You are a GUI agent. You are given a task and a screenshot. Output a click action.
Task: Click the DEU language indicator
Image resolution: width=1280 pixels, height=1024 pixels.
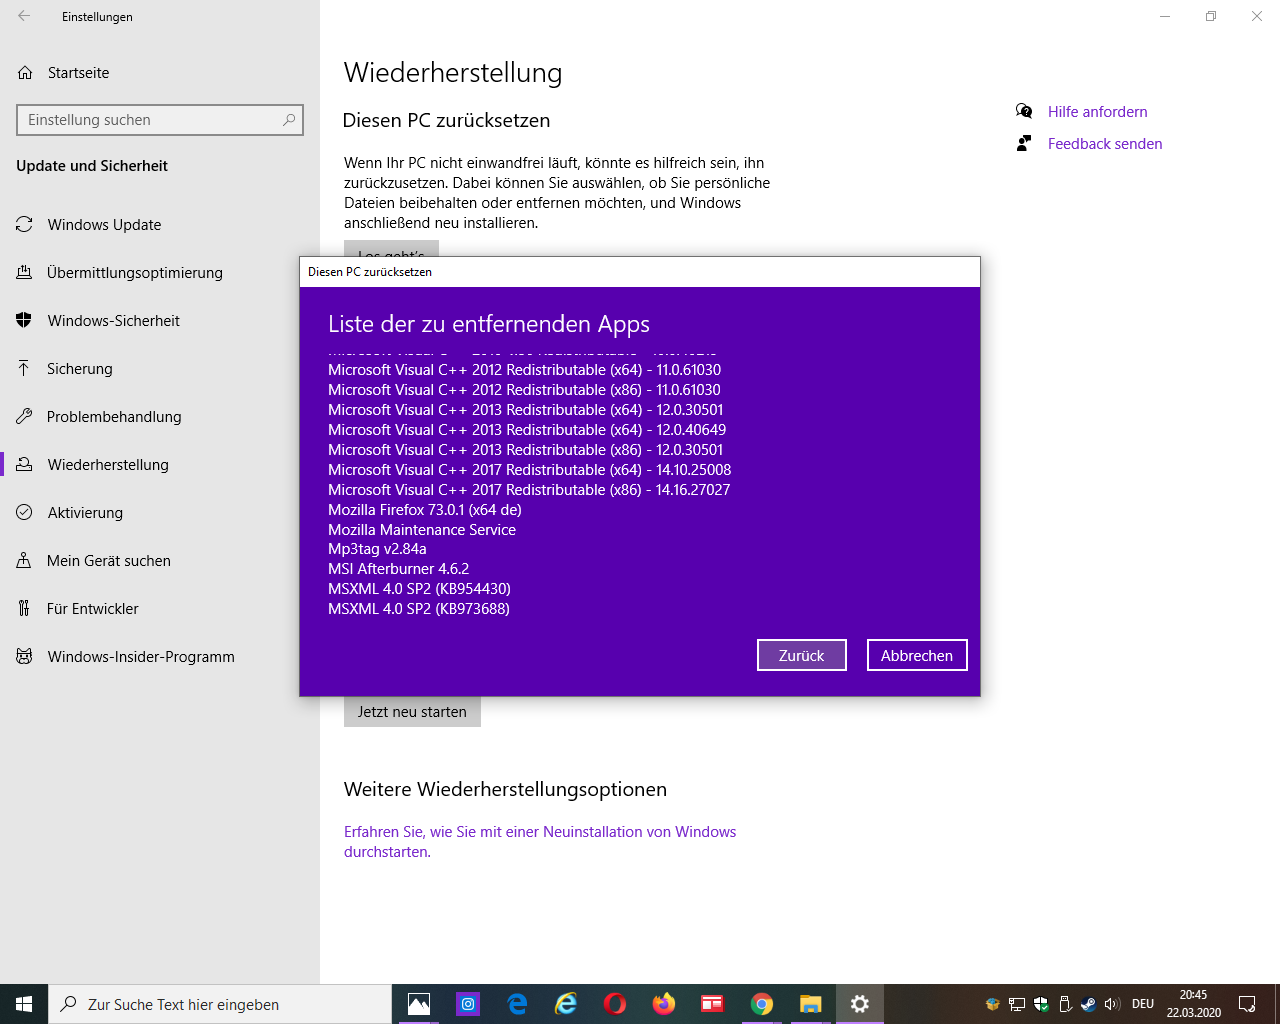[1143, 1004]
